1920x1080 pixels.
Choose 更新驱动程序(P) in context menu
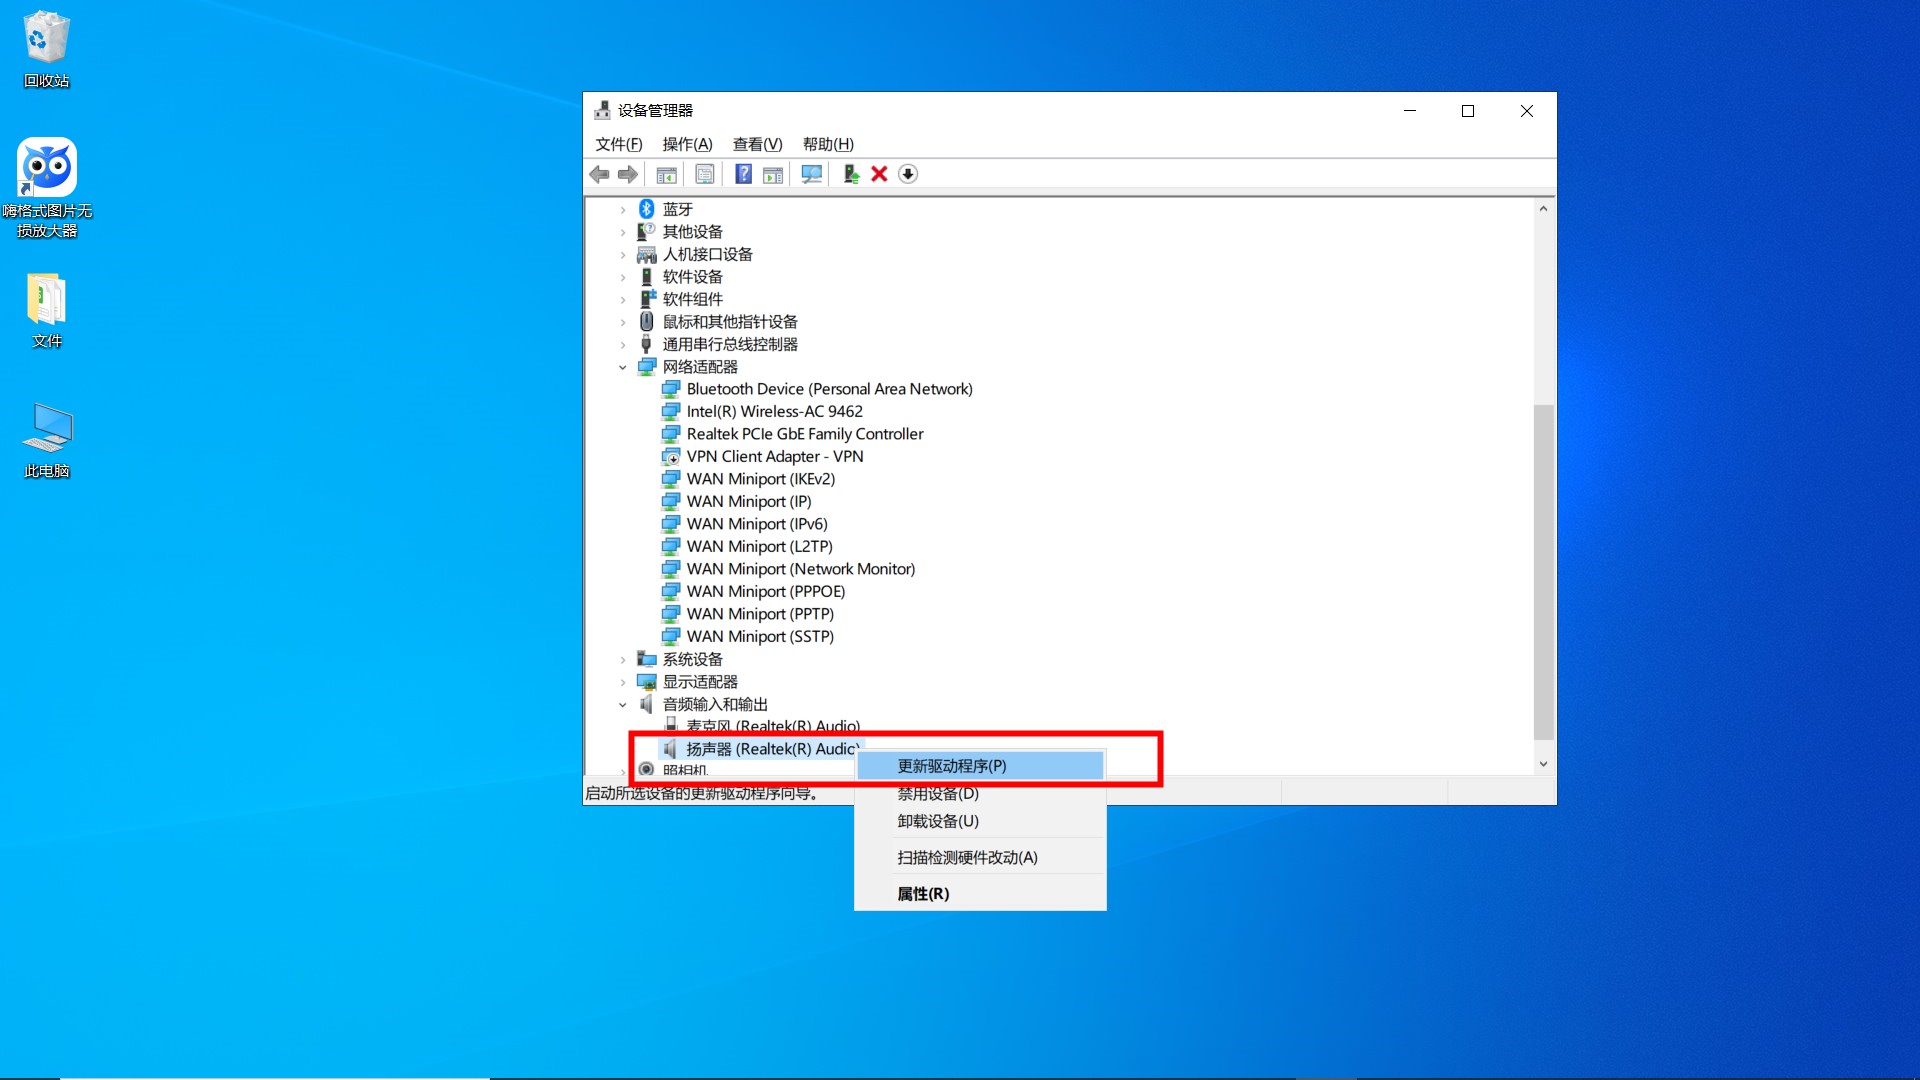click(x=951, y=766)
